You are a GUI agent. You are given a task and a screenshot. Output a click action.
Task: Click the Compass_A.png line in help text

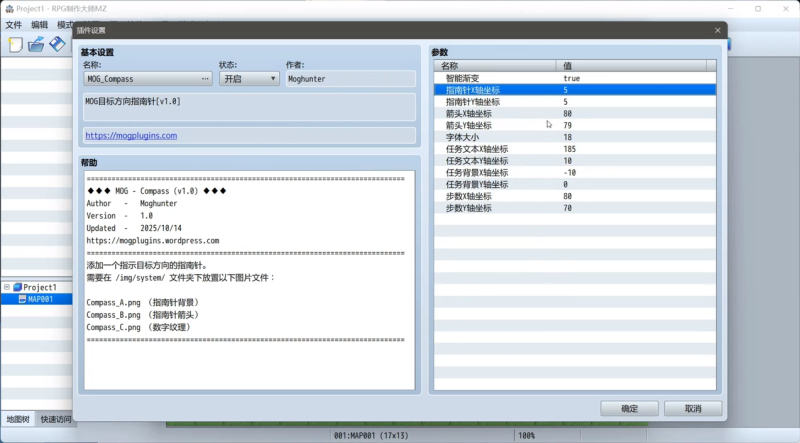click(143, 303)
